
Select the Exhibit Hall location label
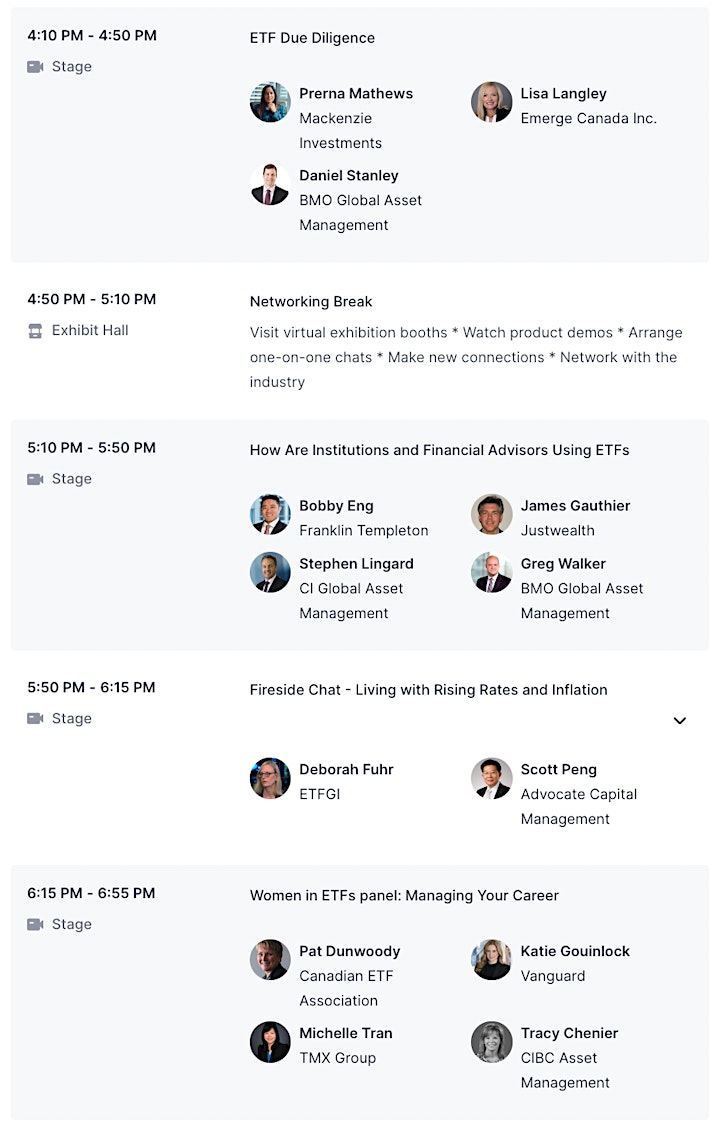tap(90, 330)
